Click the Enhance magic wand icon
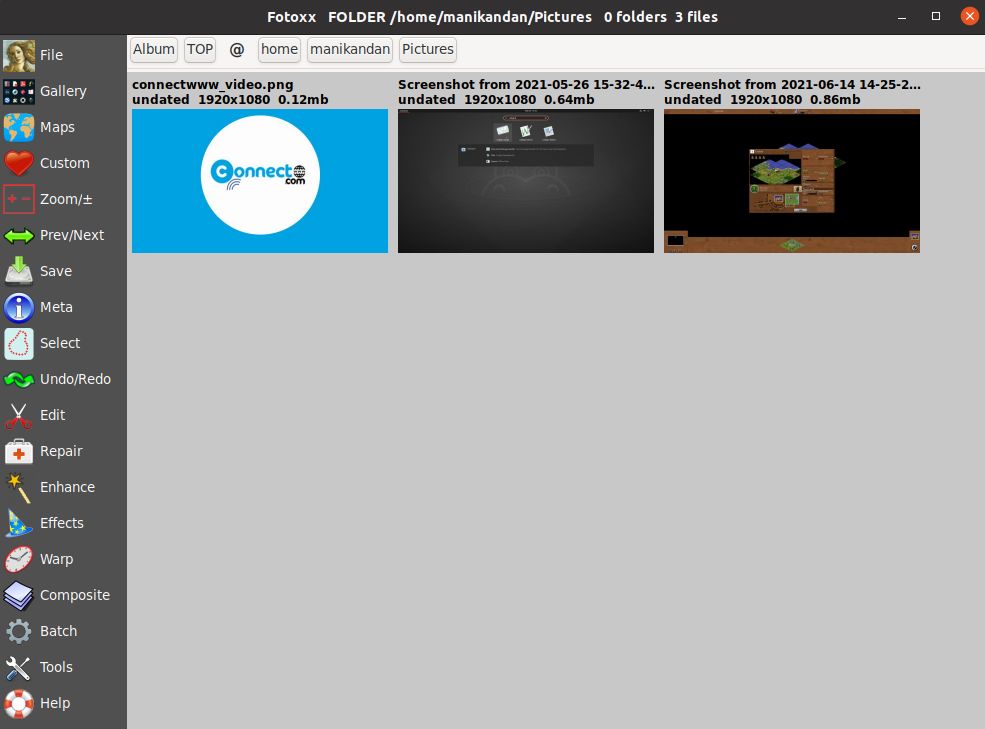The width and height of the screenshot is (985, 729). [19, 488]
